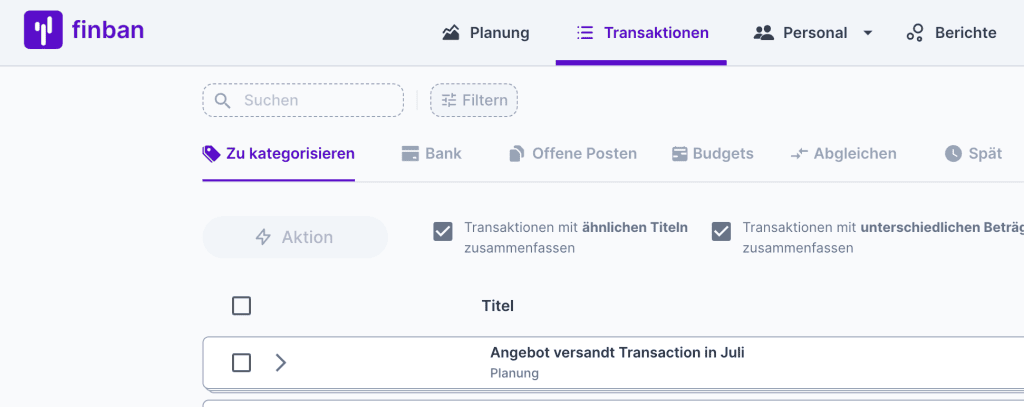Click the Spät clock icon
The image size is (1024, 407).
coord(953,154)
